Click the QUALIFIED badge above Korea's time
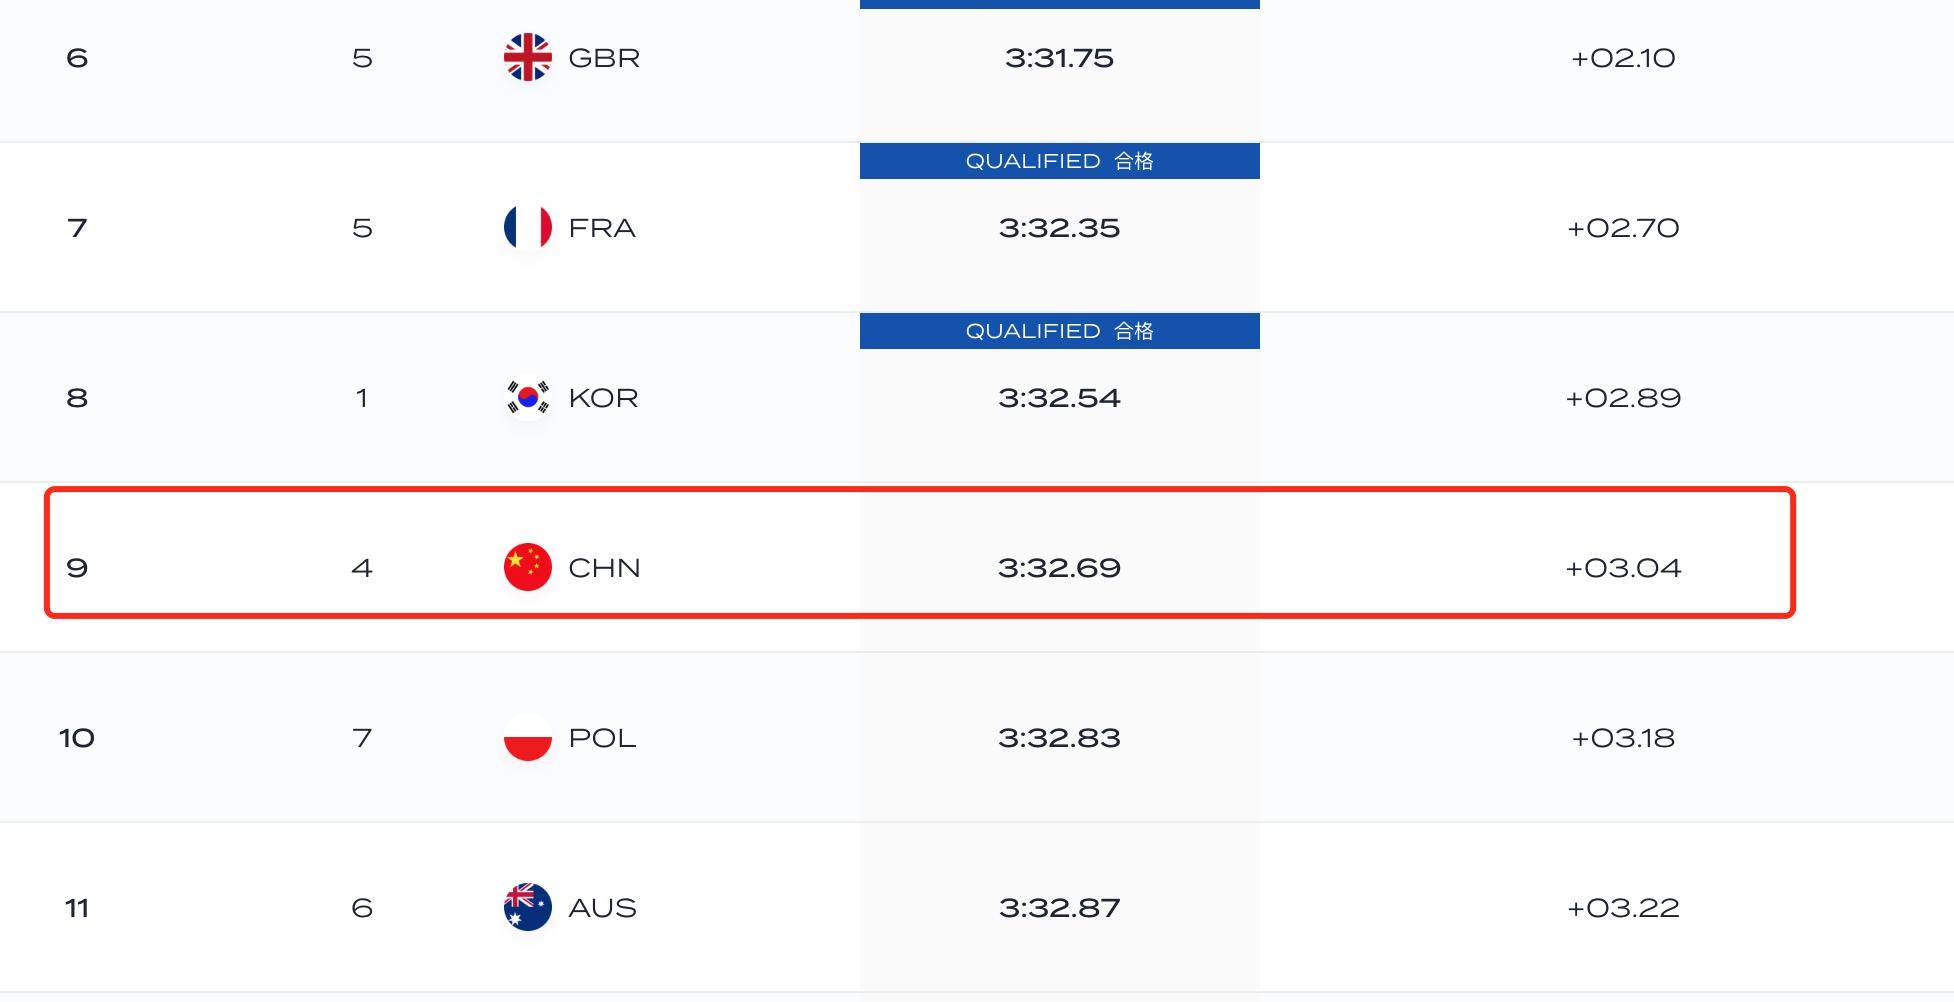 click(x=1059, y=331)
